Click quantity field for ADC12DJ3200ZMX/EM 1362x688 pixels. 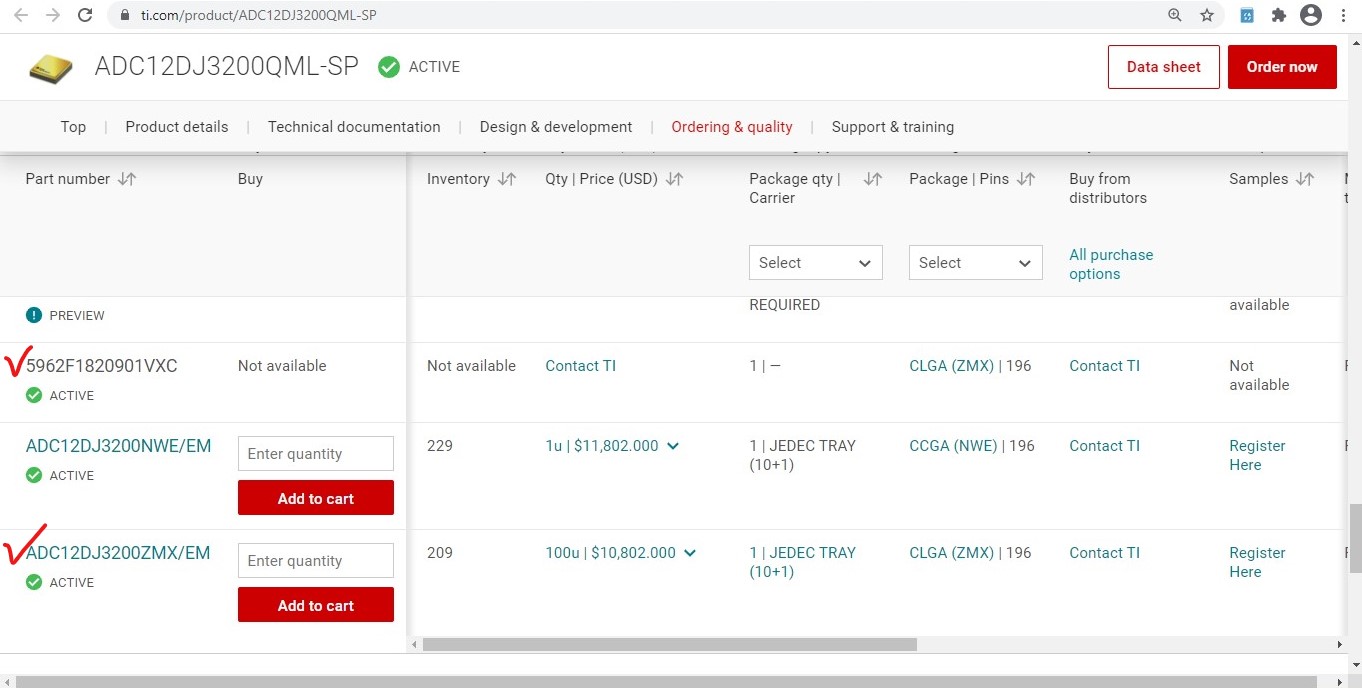316,560
